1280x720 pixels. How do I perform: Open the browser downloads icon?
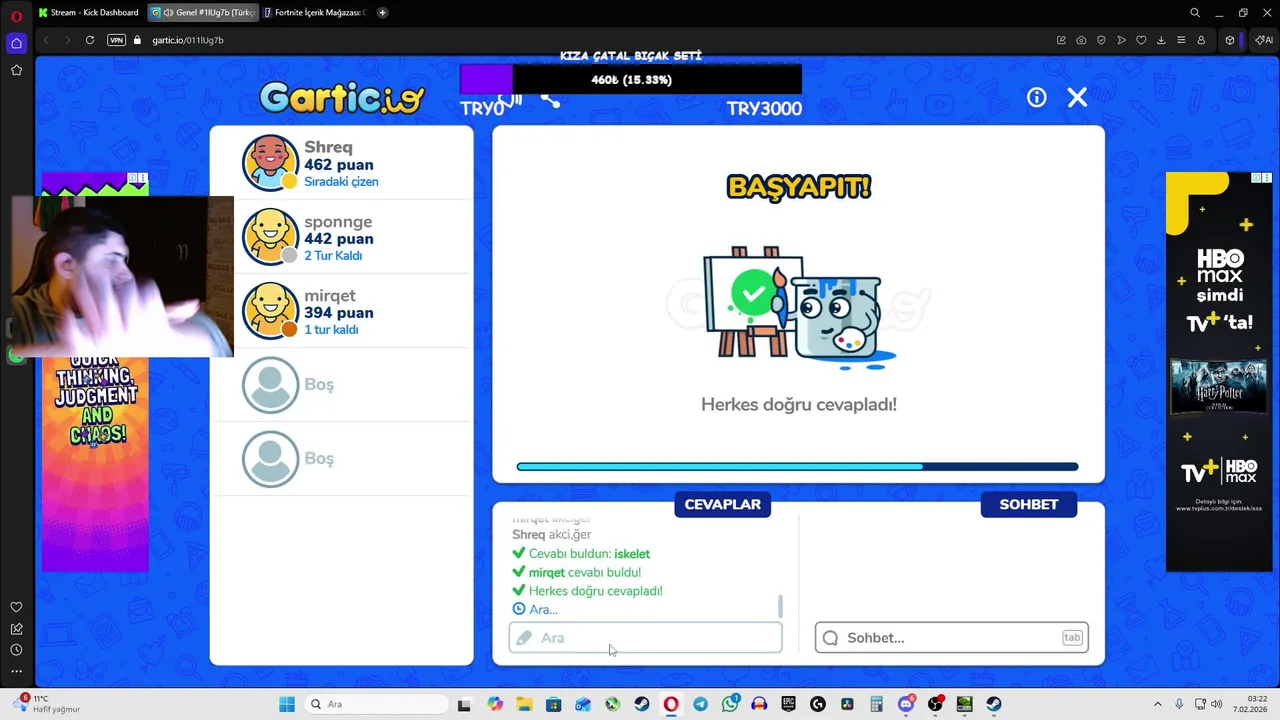(x=1161, y=40)
